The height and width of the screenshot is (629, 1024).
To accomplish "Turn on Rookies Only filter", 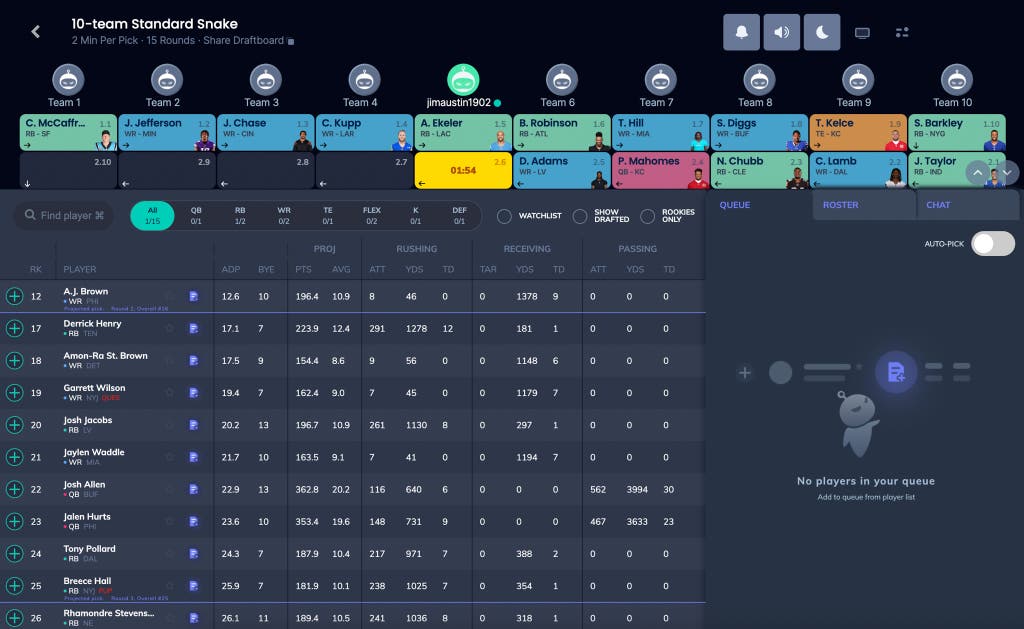I will (x=648, y=216).
